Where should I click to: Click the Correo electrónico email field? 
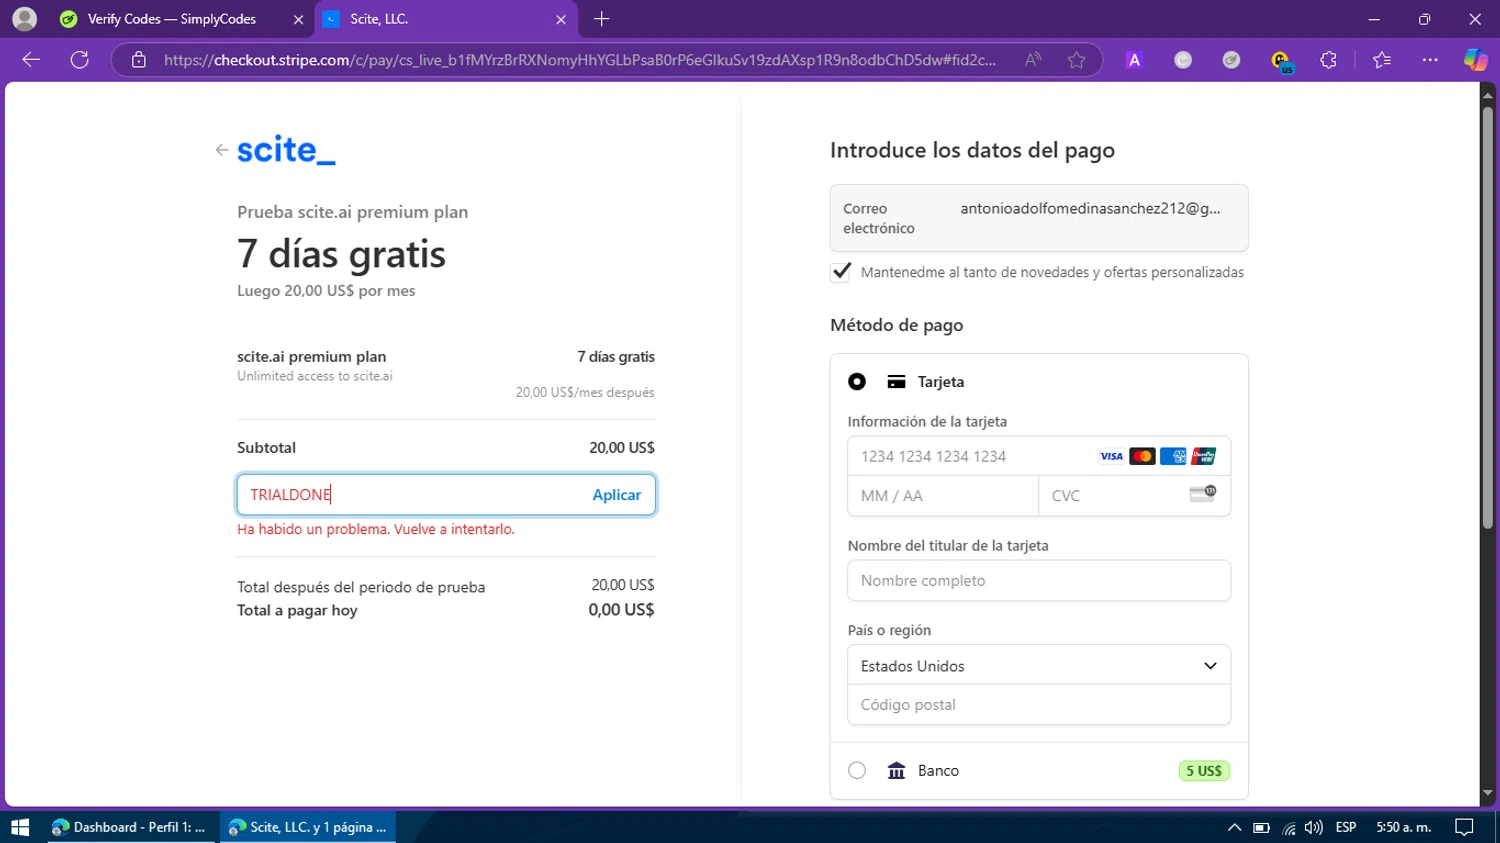pyautogui.click(x=1039, y=218)
